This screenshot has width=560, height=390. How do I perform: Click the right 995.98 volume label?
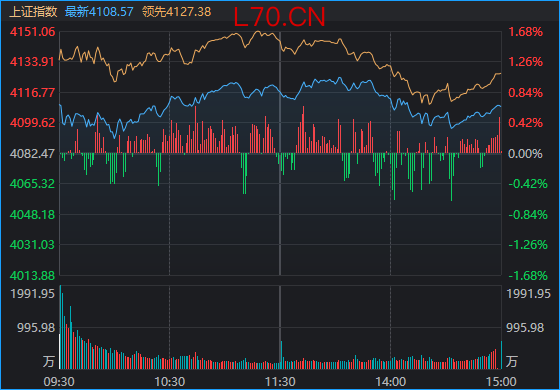(x=525, y=328)
